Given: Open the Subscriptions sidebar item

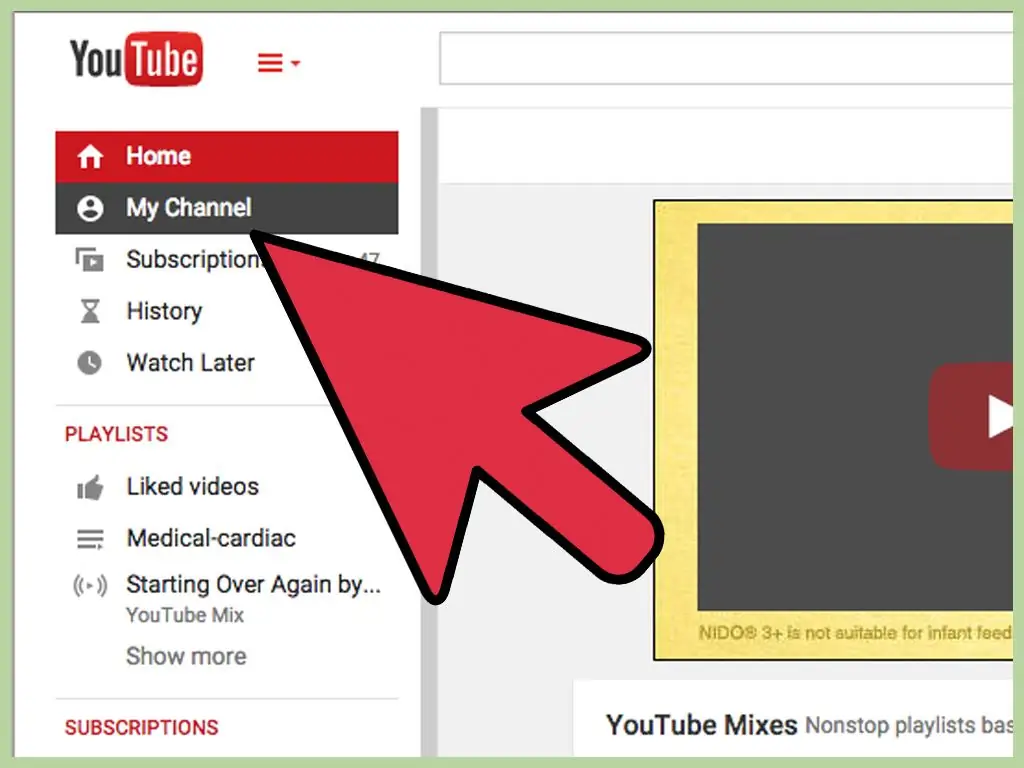Looking at the screenshot, I should point(227,260).
